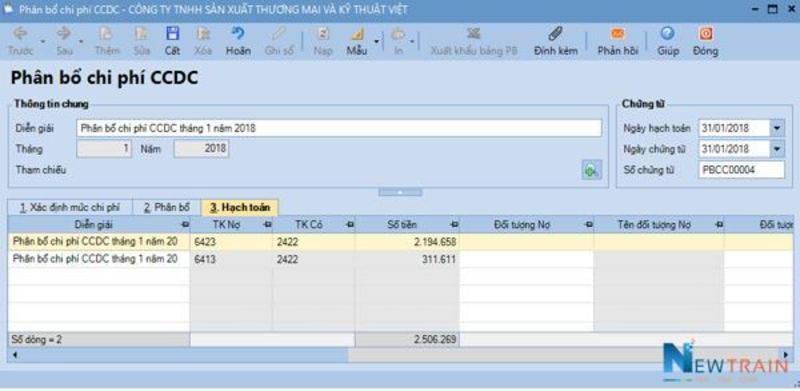This screenshot has width=800, height=391.
Task: Click Đối tượng Nợ cell in 6423 row
Action: click(x=527, y=242)
